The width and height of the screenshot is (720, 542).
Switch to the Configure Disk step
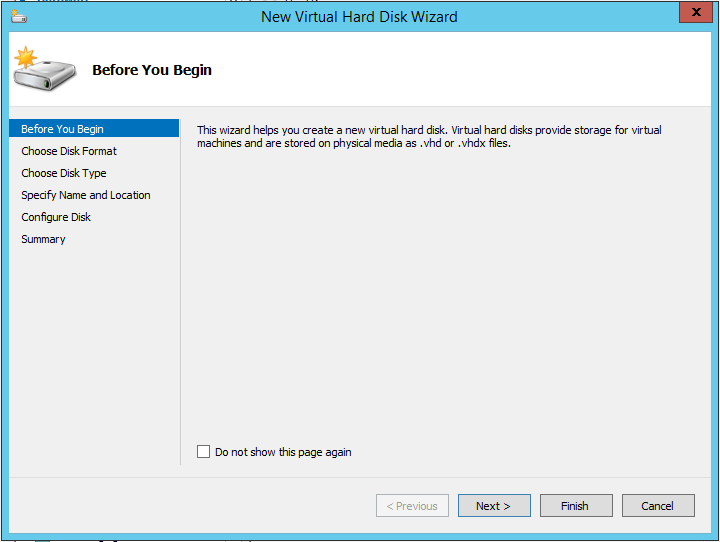(x=56, y=217)
